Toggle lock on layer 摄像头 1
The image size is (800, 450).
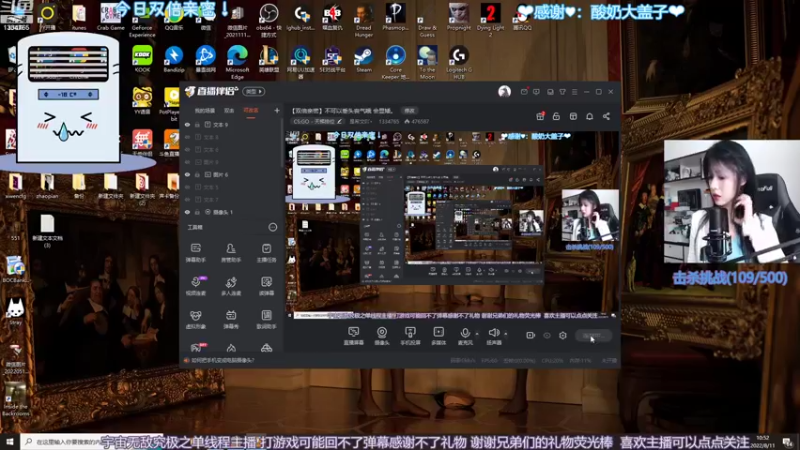(x=197, y=212)
